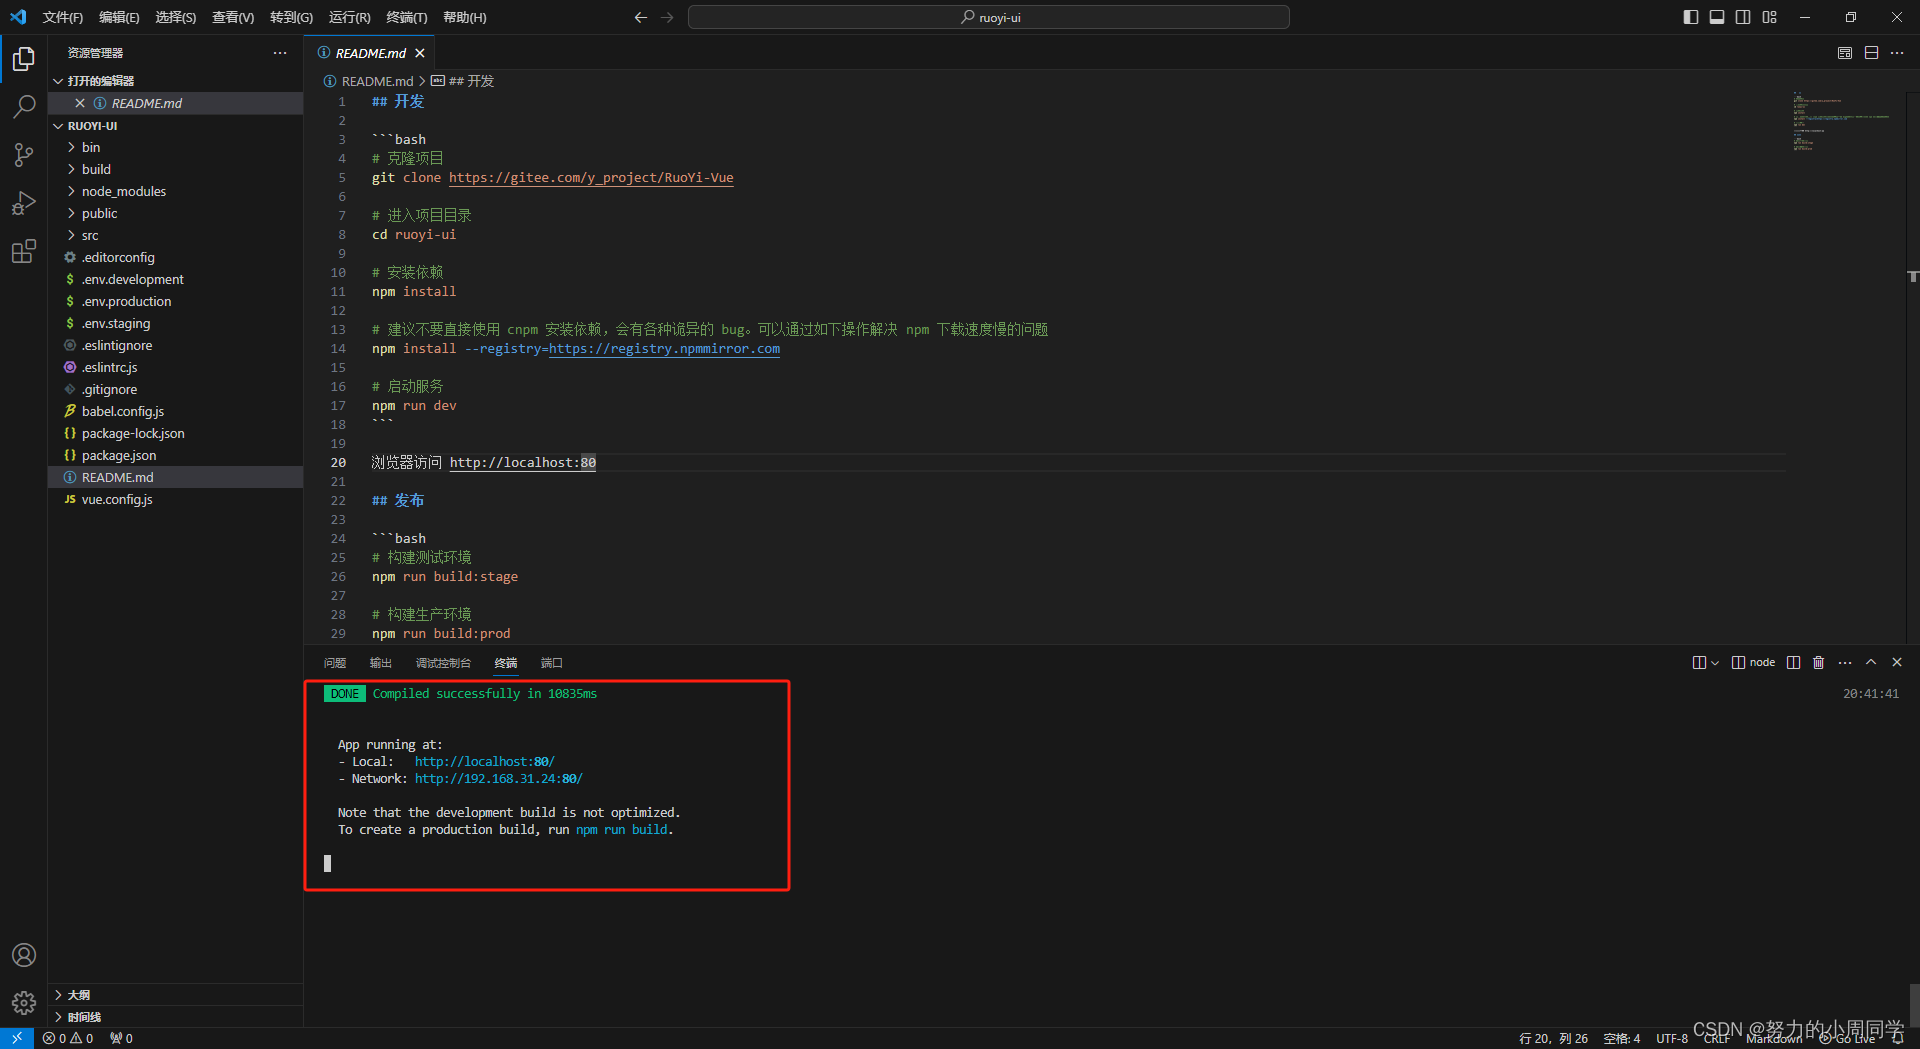The width and height of the screenshot is (1920, 1049).
Task: Maximize the terminal panel size
Action: pyautogui.click(x=1871, y=662)
